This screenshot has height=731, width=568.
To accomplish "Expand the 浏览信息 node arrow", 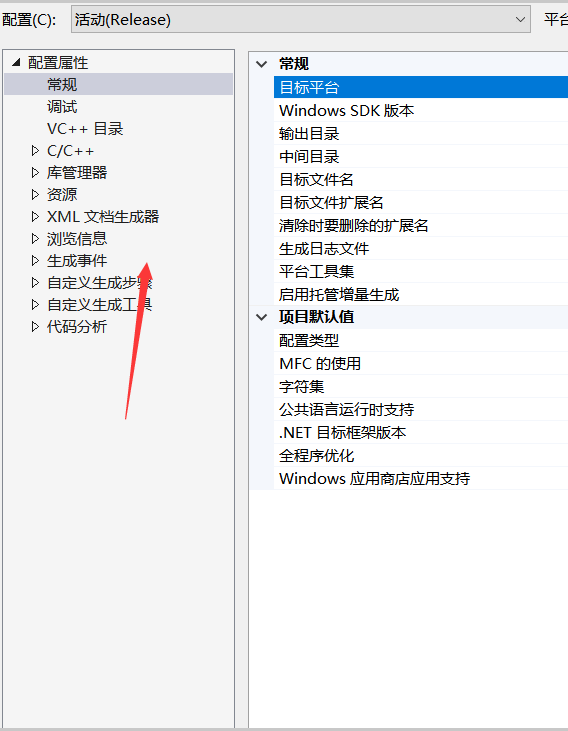I will [35, 239].
